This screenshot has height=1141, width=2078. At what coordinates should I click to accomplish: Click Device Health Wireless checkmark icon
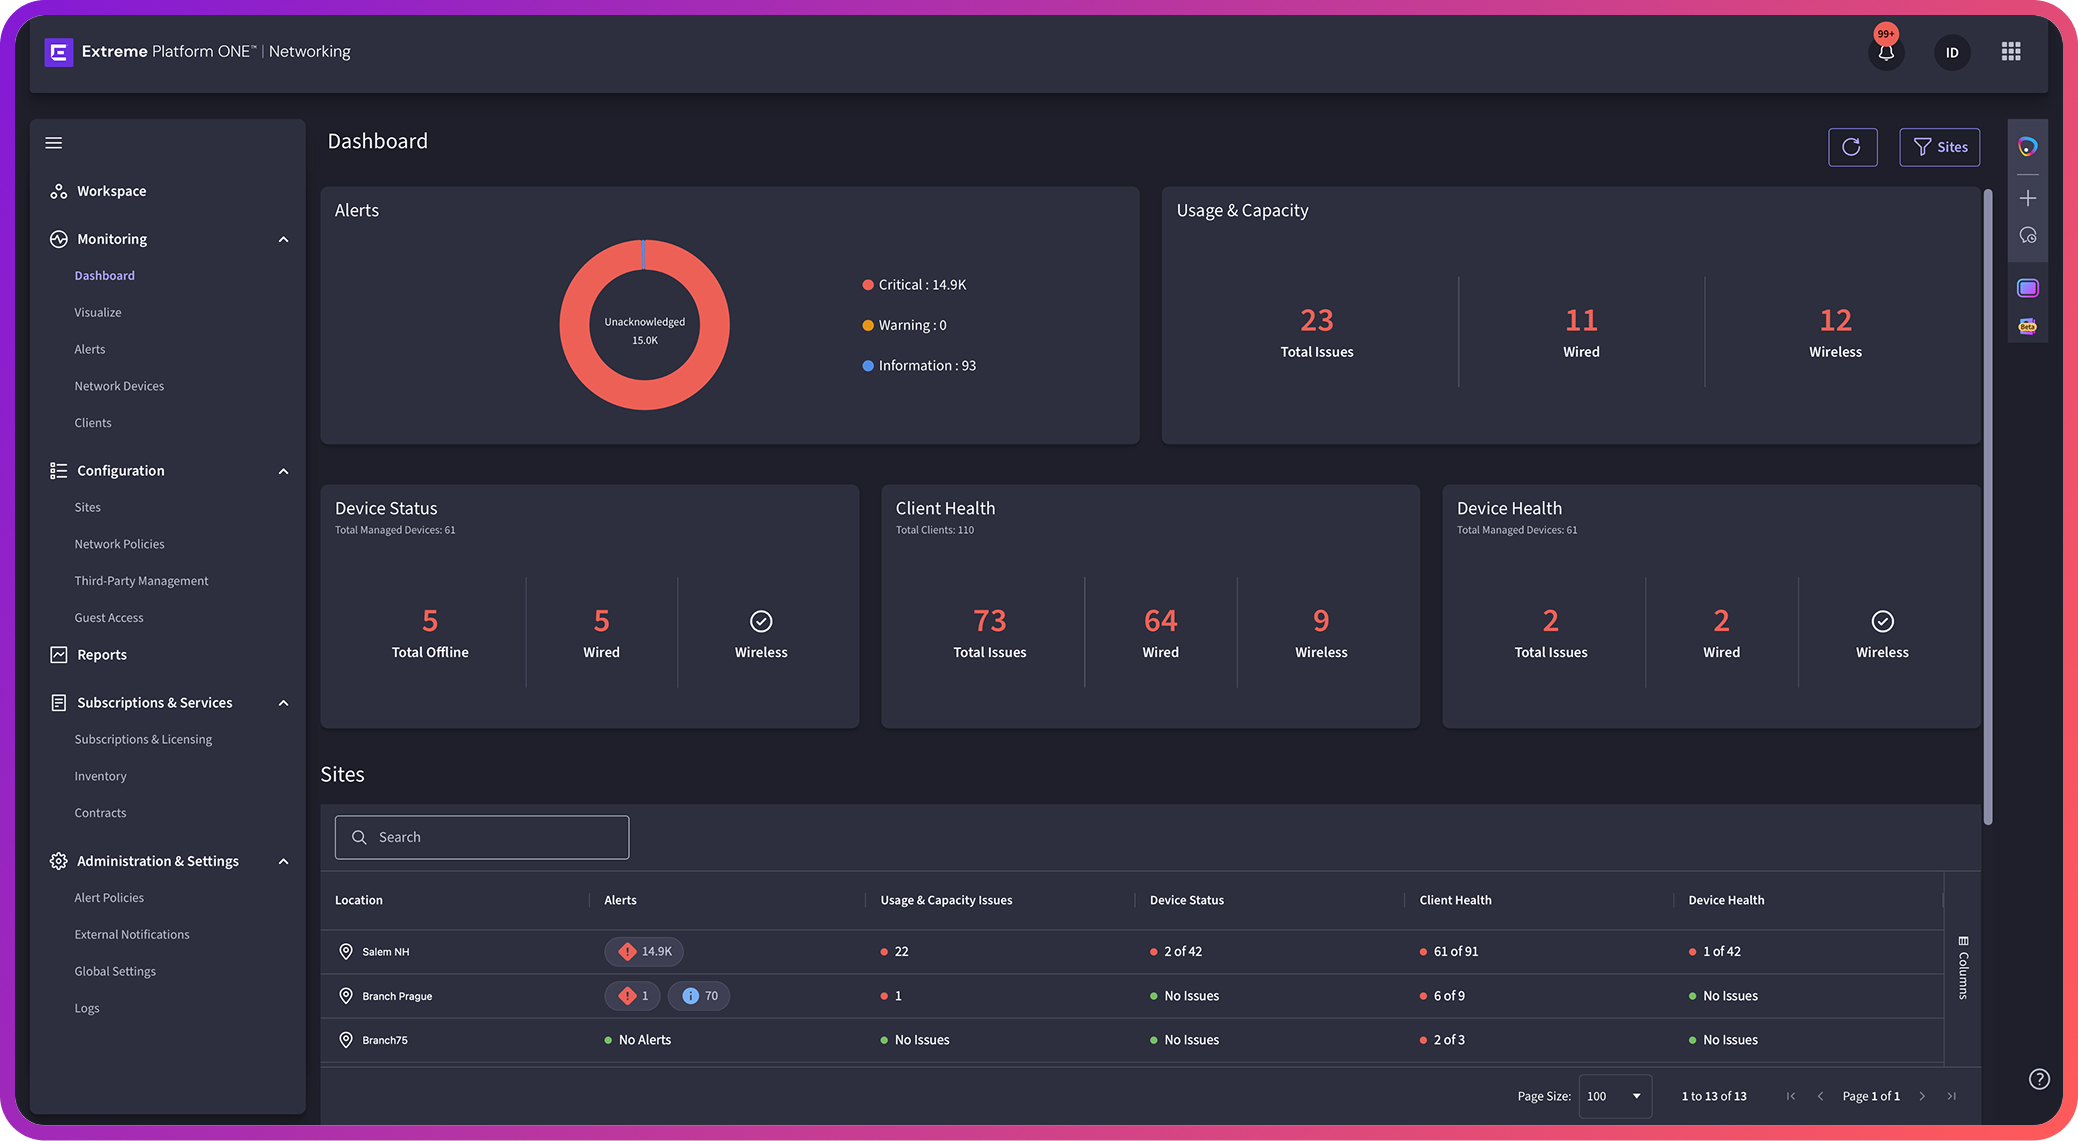(x=1882, y=622)
